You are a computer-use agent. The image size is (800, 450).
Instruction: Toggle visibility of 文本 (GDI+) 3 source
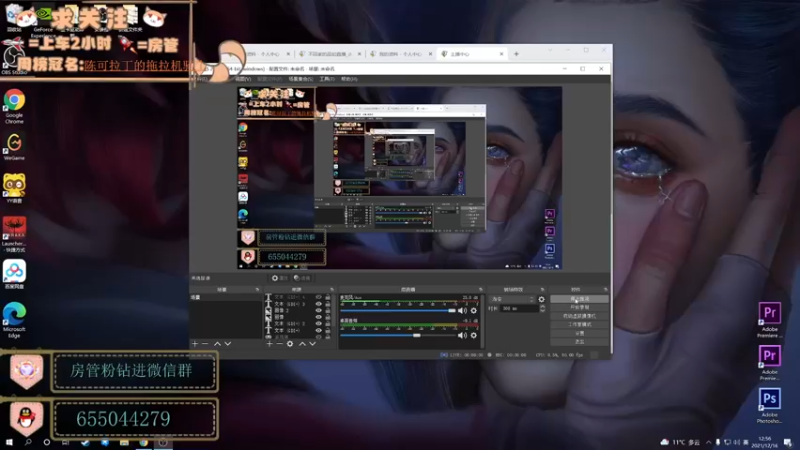318,304
